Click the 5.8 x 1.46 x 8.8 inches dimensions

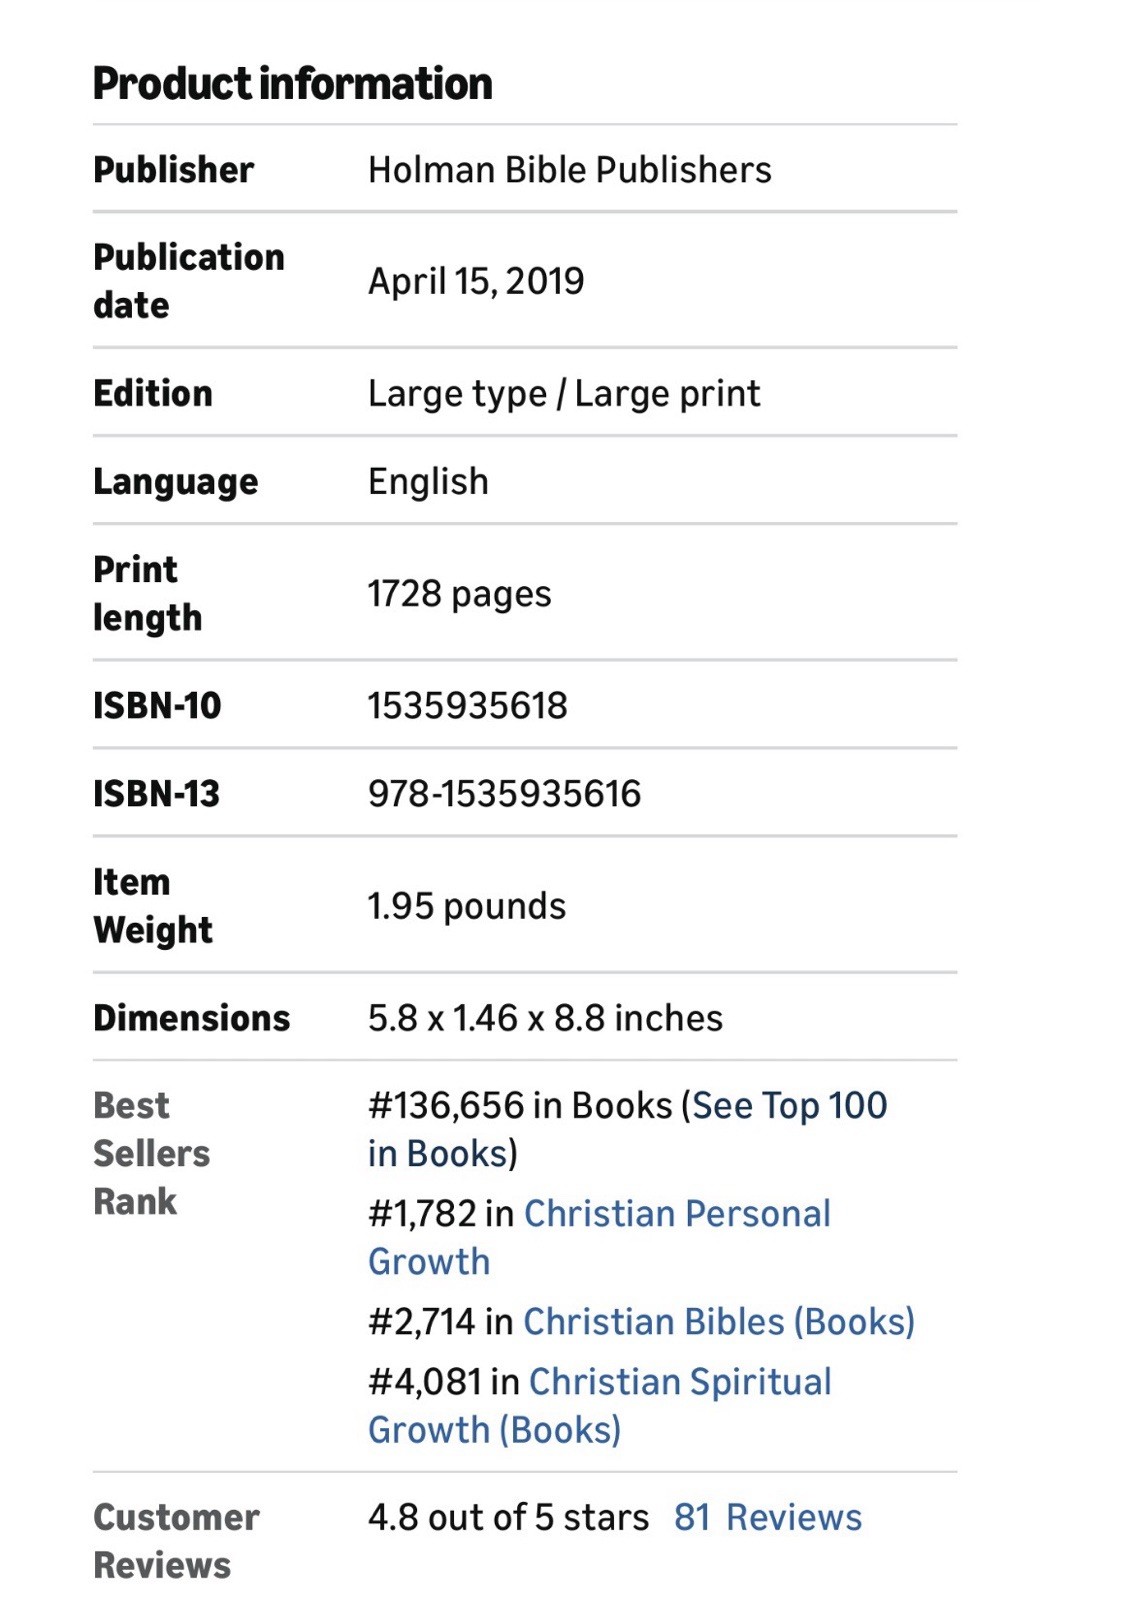point(545,1018)
